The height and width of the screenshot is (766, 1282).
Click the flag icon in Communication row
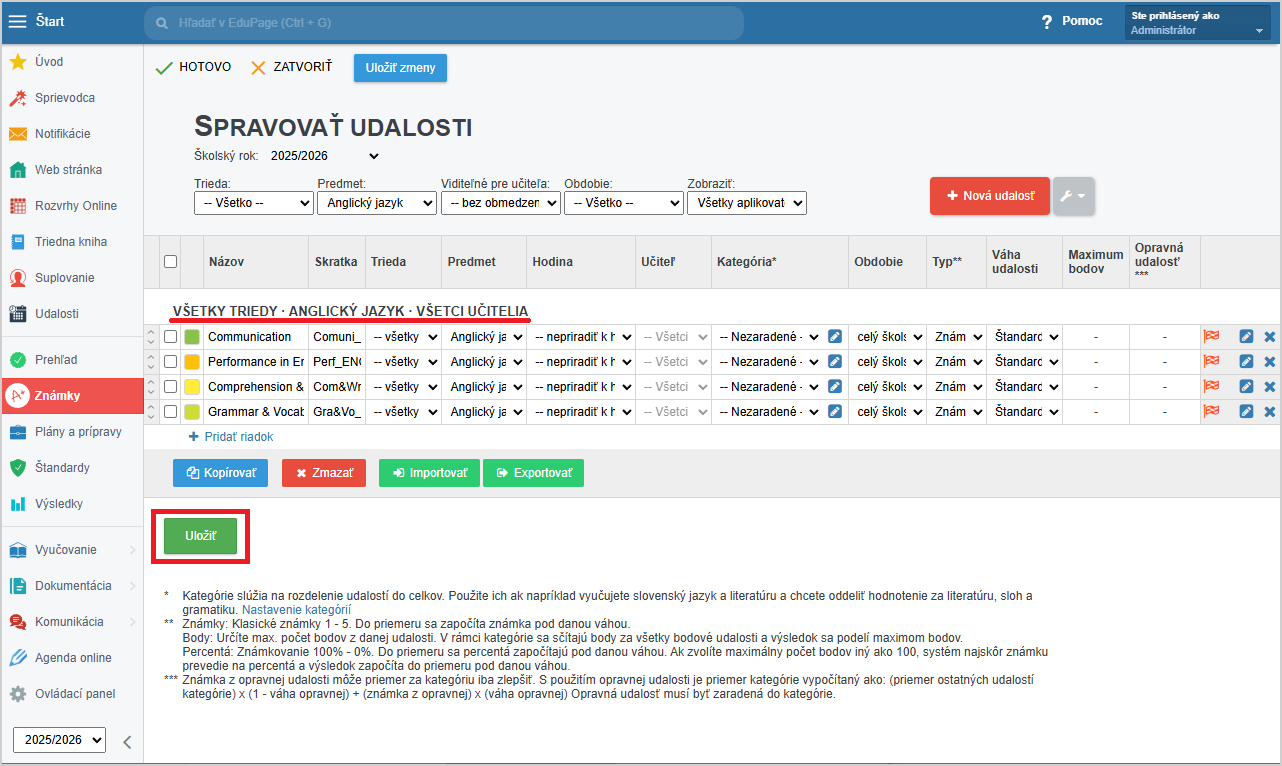[x=1211, y=337]
